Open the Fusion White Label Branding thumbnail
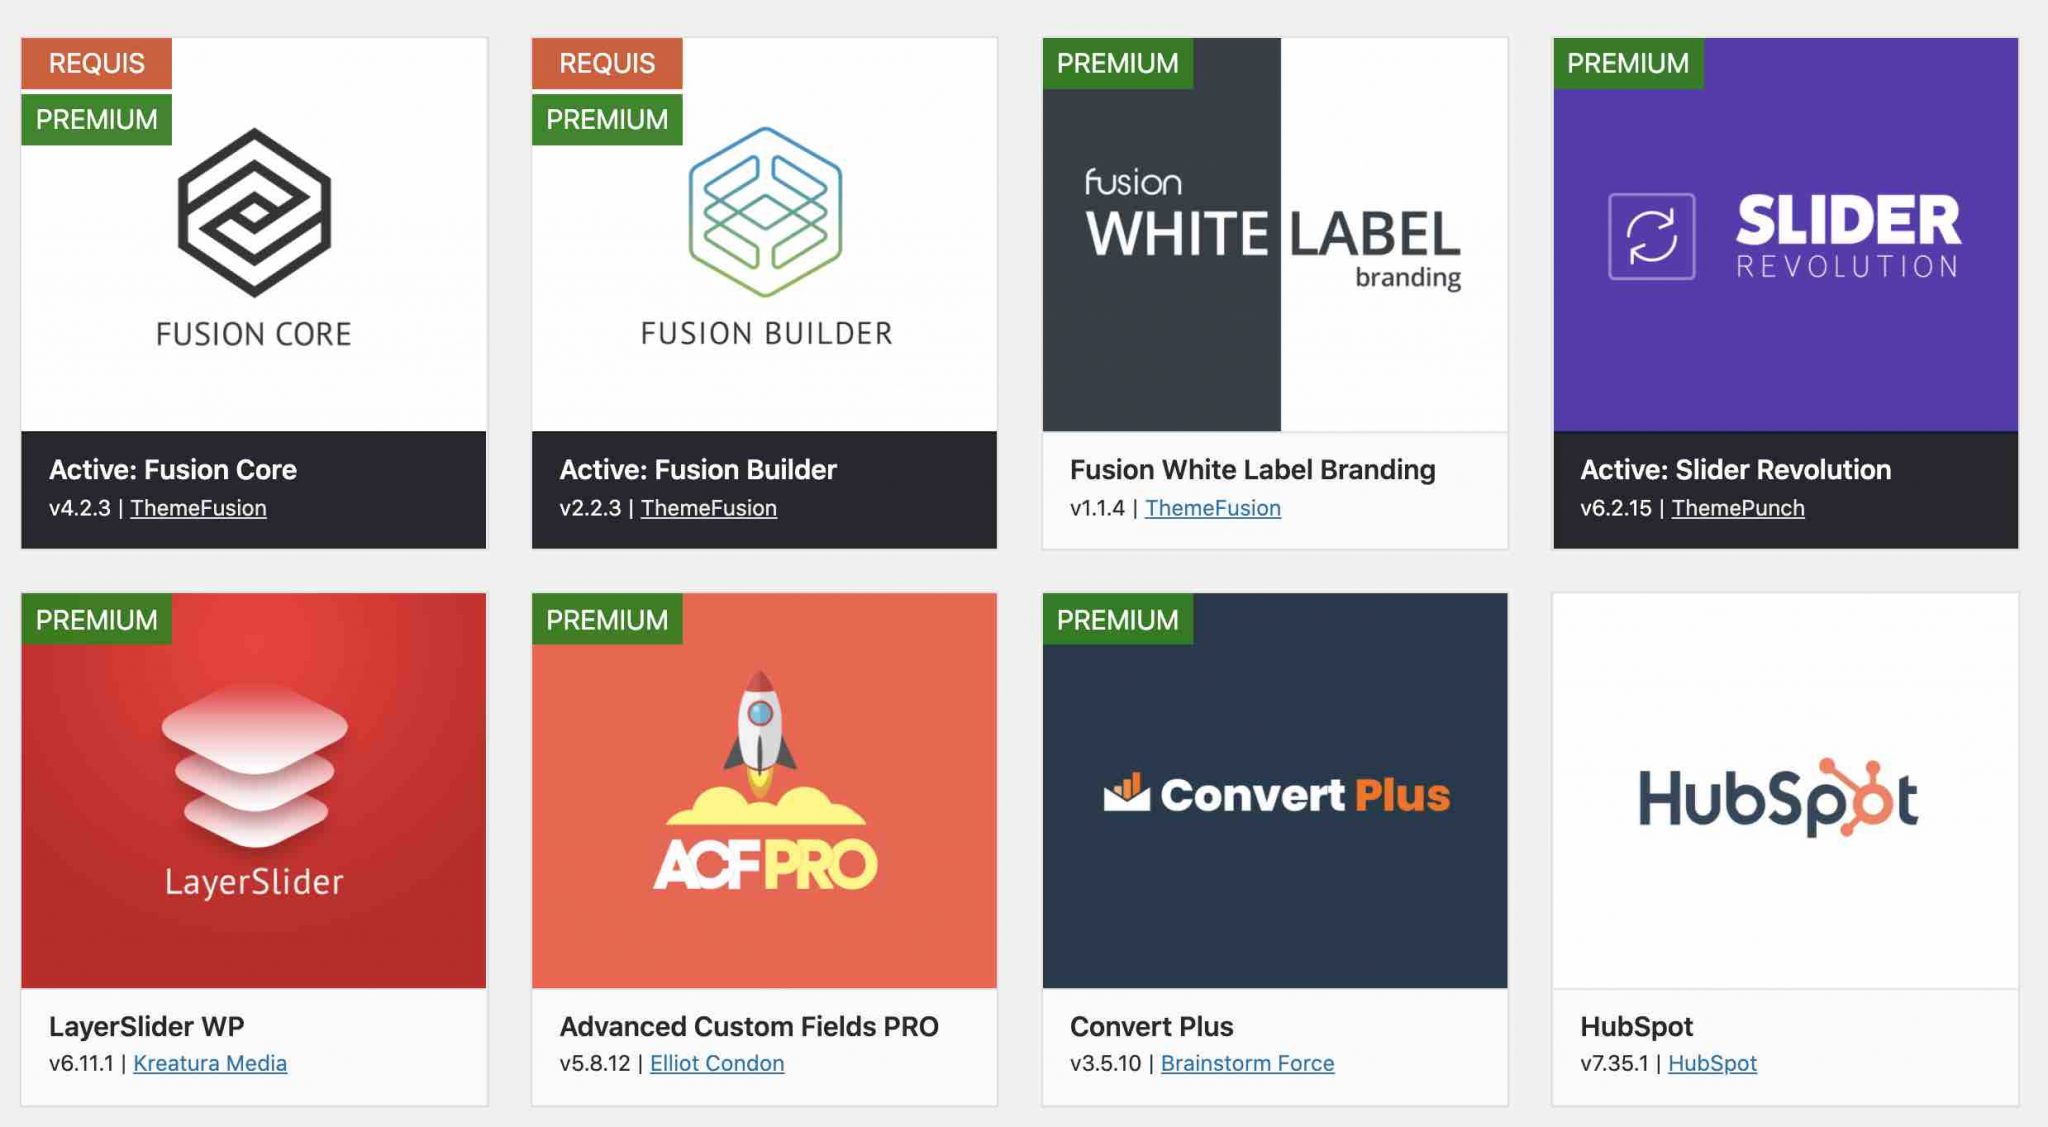The height and width of the screenshot is (1127, 2048). click(x=1275, y=235)
